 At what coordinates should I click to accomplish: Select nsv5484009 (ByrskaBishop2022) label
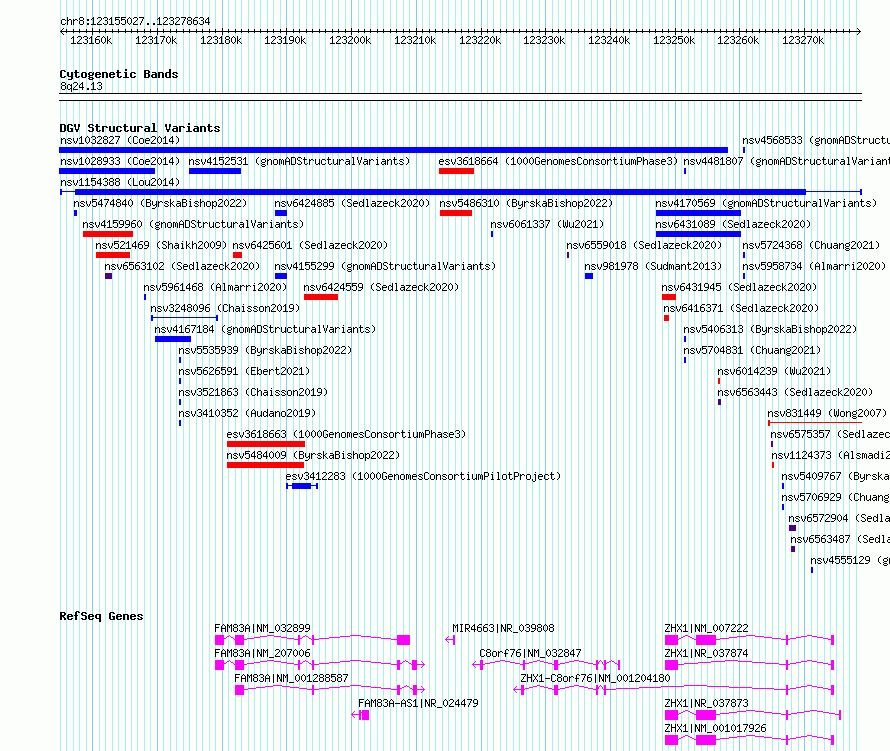313,455
